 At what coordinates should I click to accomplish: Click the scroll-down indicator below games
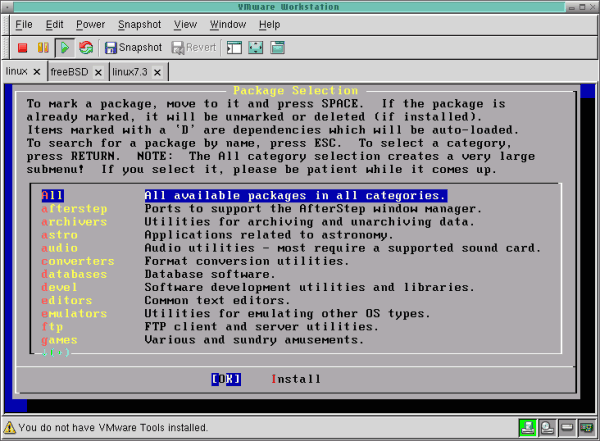point(55,353)
